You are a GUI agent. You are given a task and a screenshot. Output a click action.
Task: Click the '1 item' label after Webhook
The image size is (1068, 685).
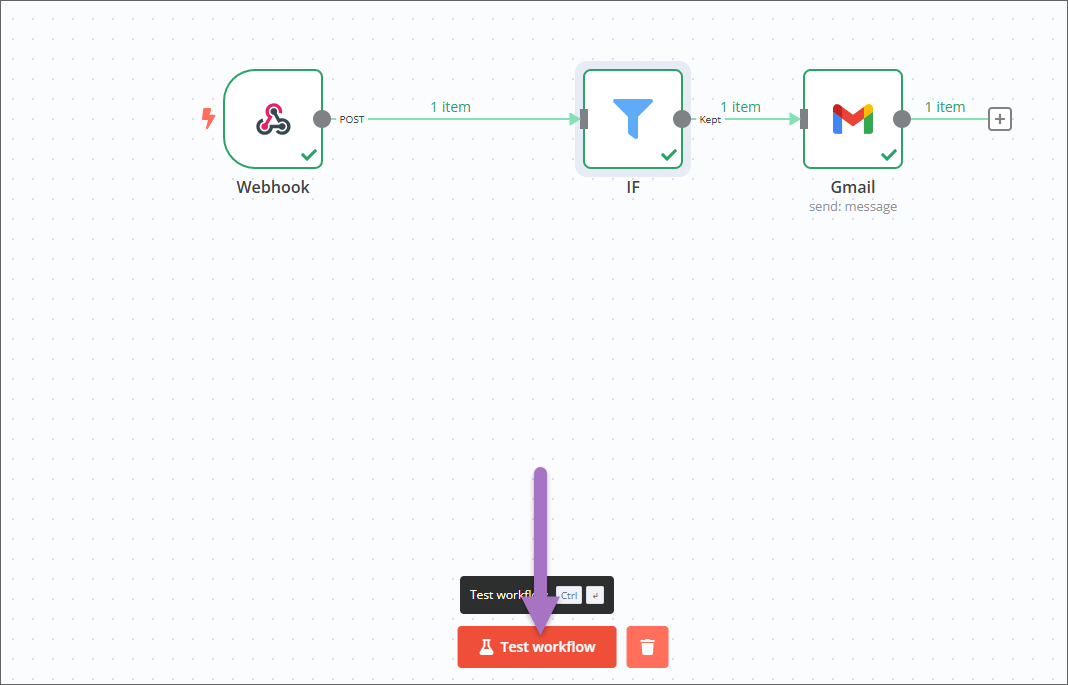pyautogui.click(x=450, y=107)
